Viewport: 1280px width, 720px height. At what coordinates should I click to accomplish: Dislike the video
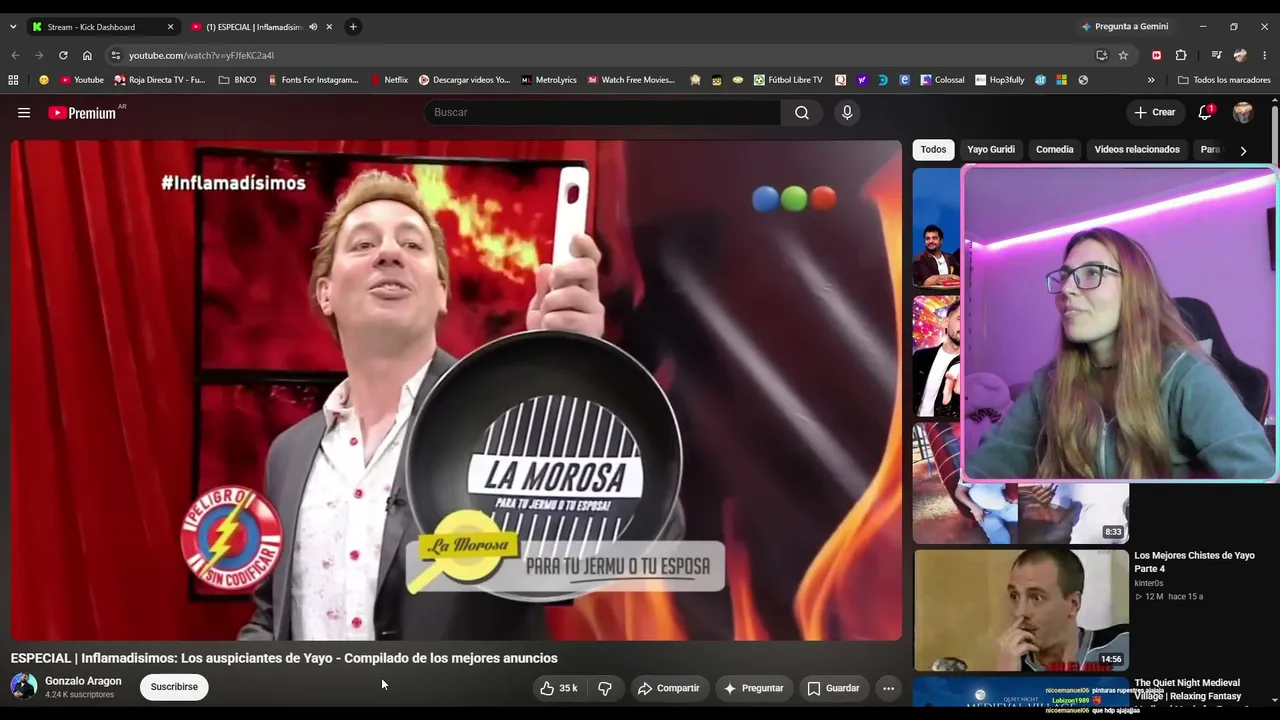605,688
